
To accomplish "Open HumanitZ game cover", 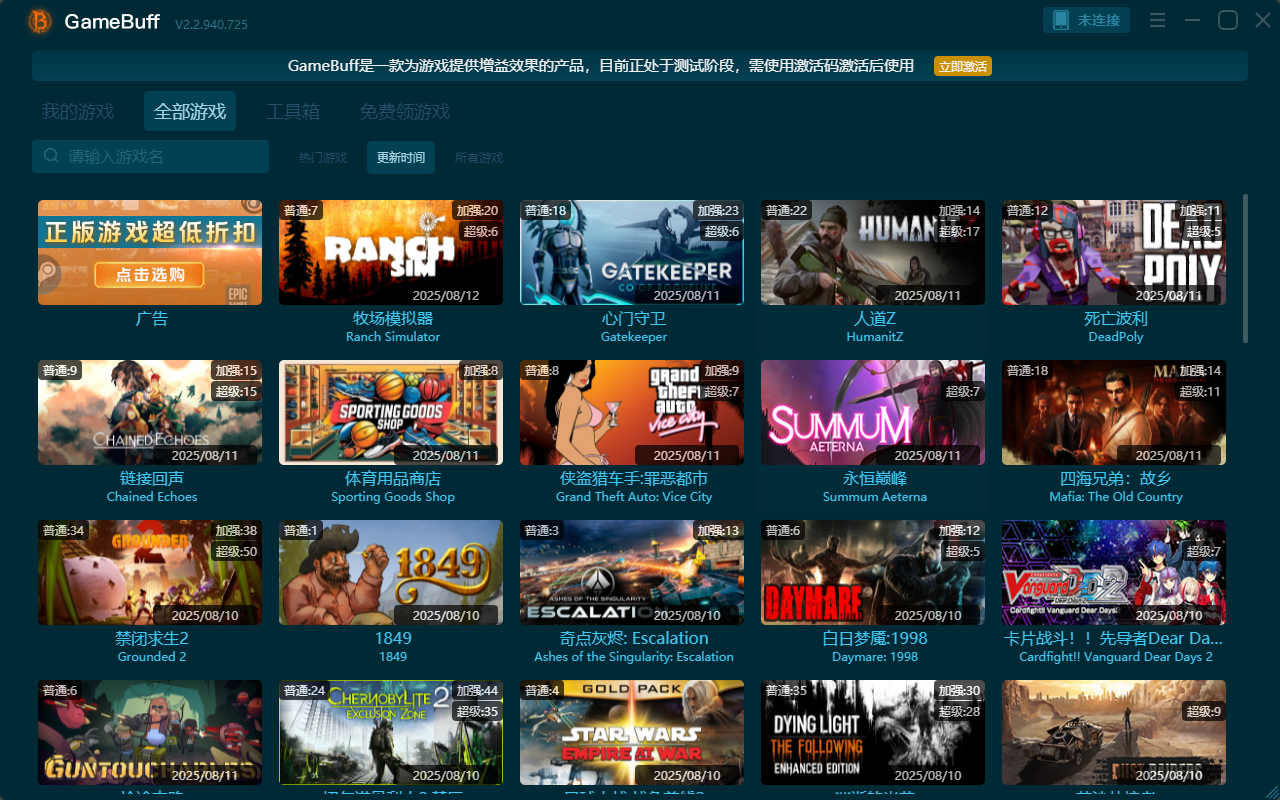I will point(873,252).
